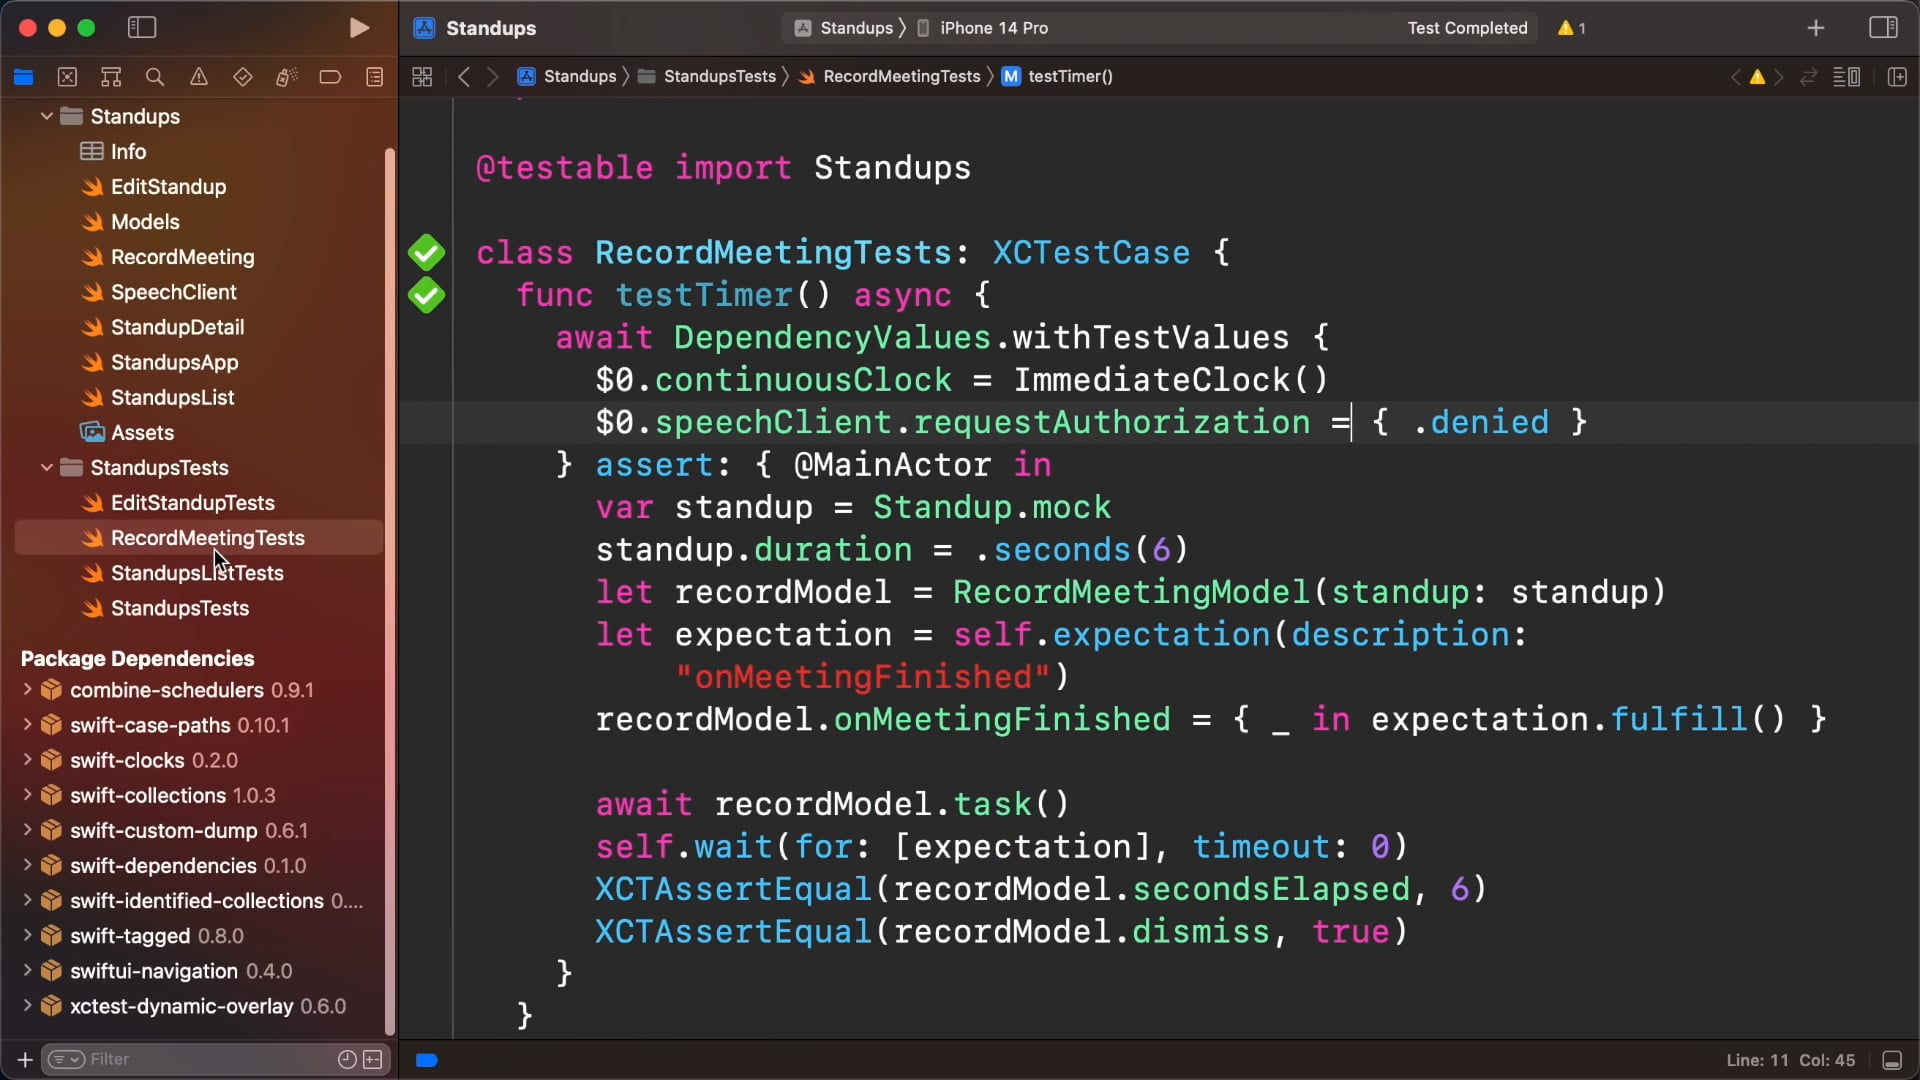Screen dimensions: 1920x1080
Task: Toggle the navigator sidebar visibility
Action: pyautogui.click(x=142, y=28)
